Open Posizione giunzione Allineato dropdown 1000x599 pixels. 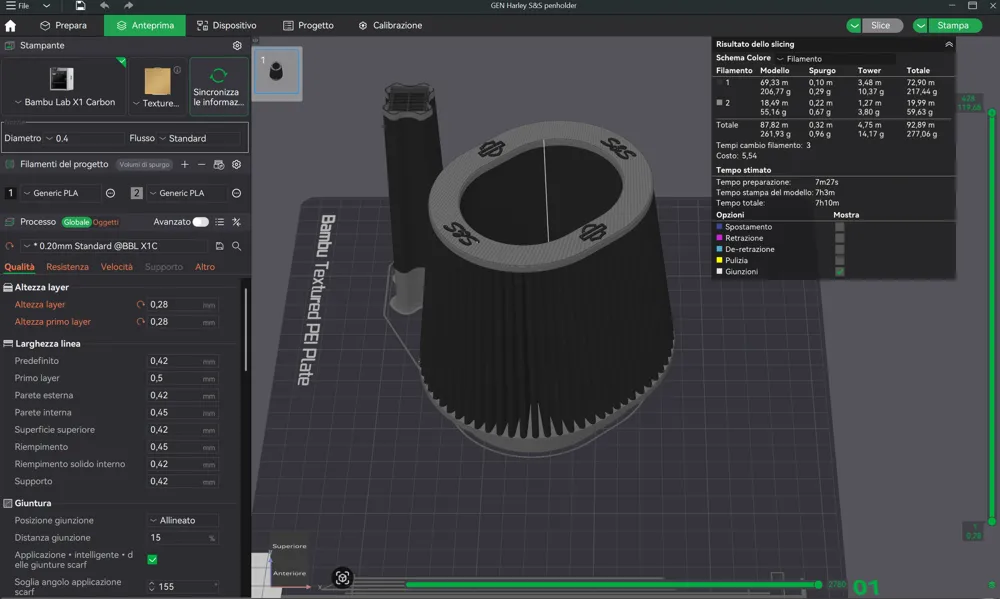(x=184, y=521)
